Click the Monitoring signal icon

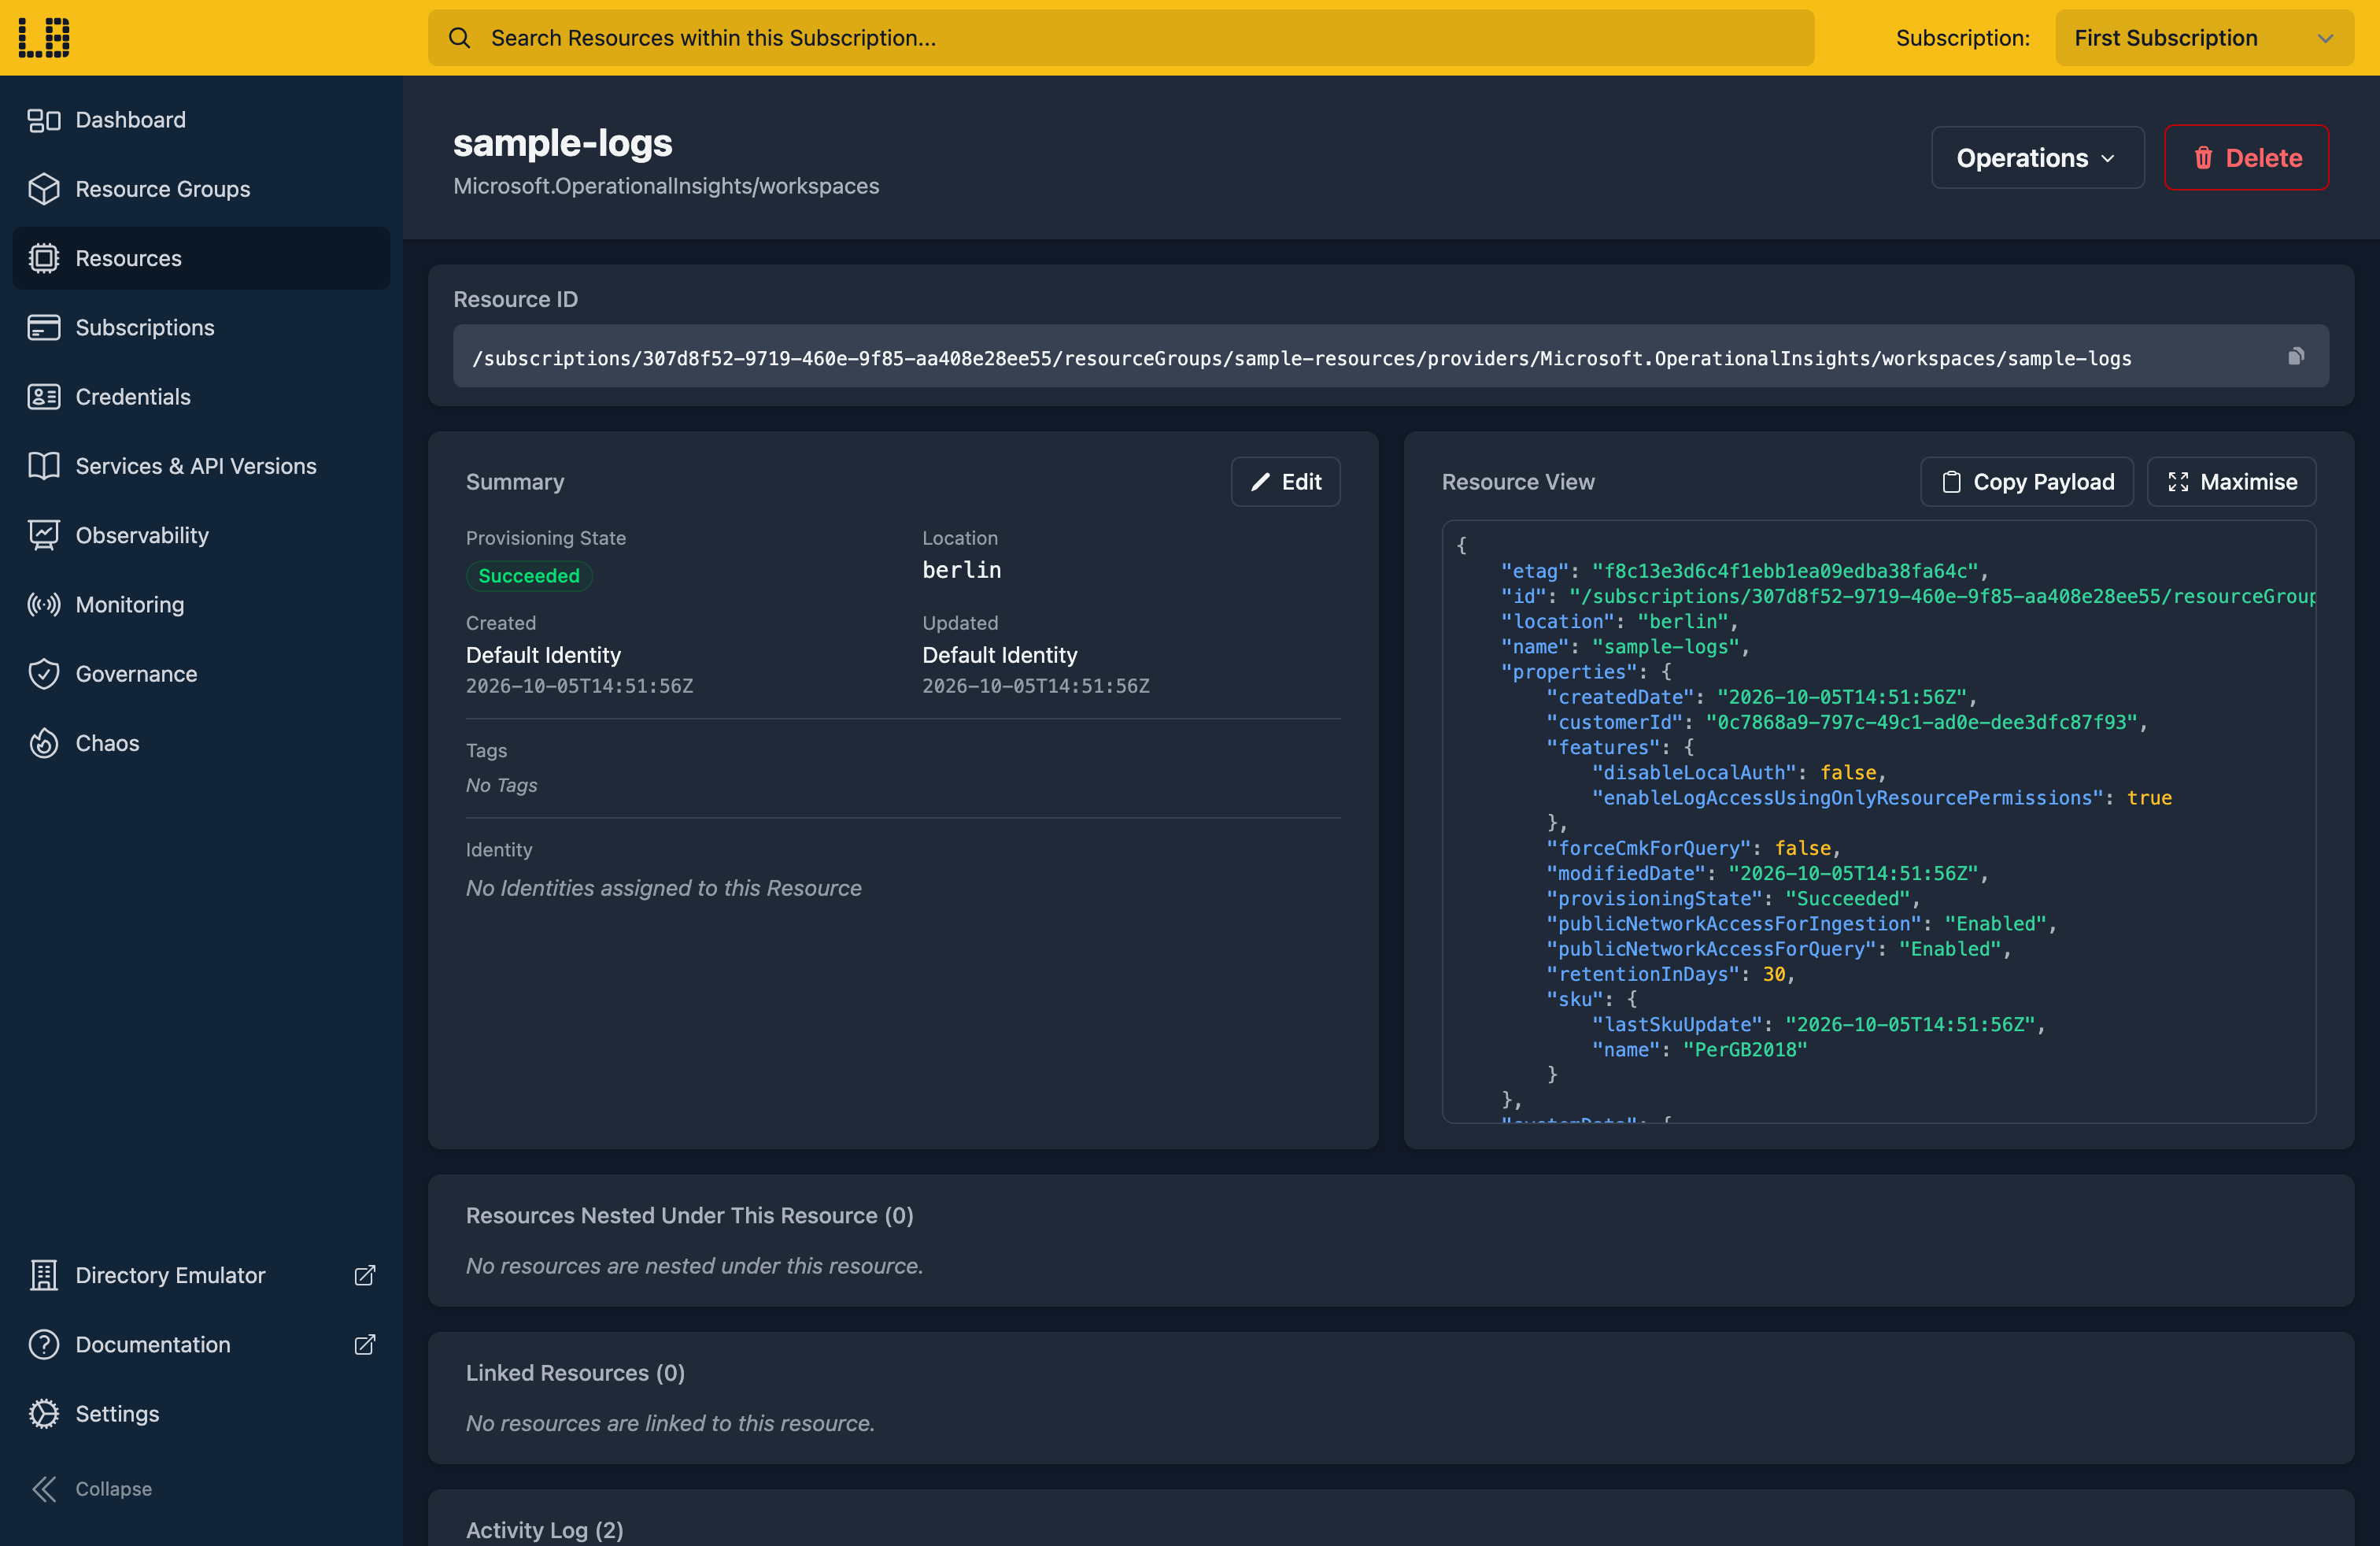pyautogui.click(x=44, y=604)
